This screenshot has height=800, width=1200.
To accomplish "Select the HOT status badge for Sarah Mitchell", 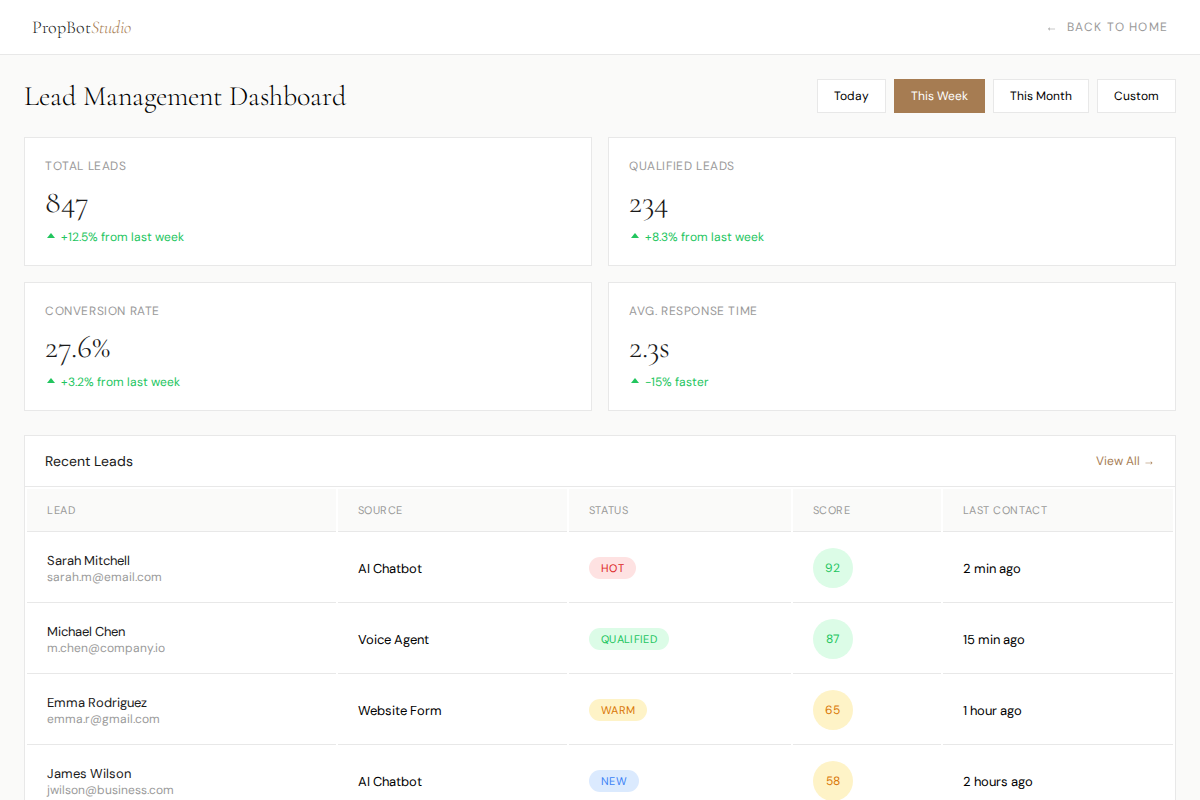I will pyautogui.click(x=612, y=567).
